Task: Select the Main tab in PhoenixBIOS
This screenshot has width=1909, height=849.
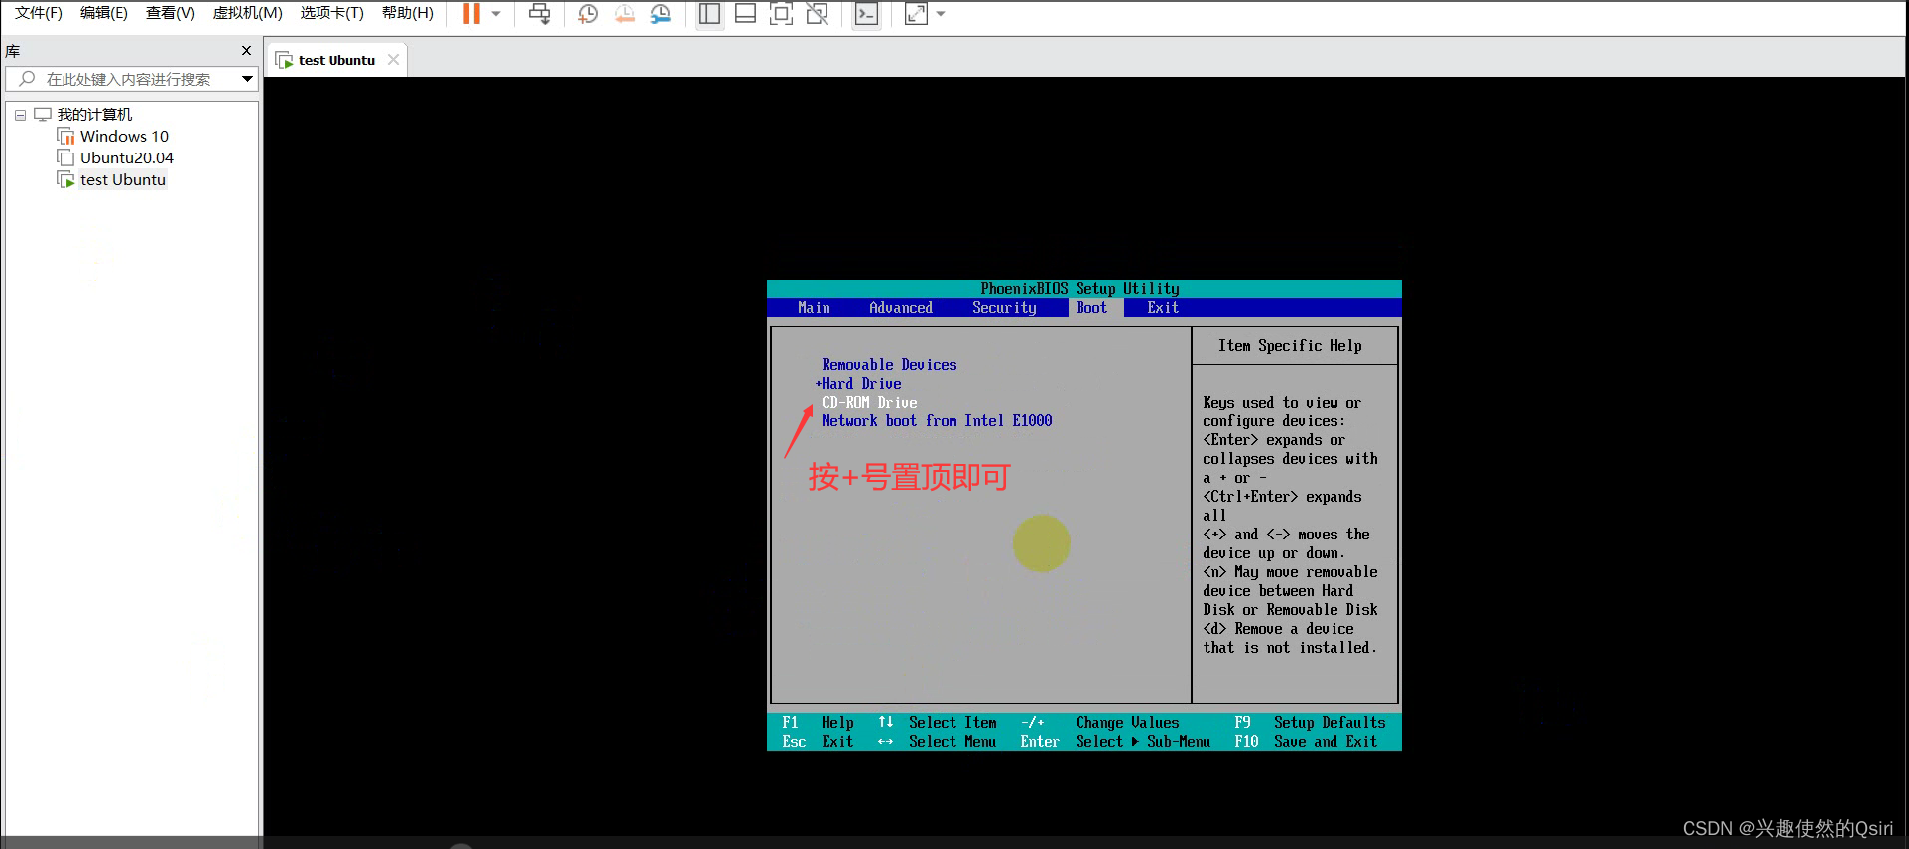Action: (x=814, y=308)
